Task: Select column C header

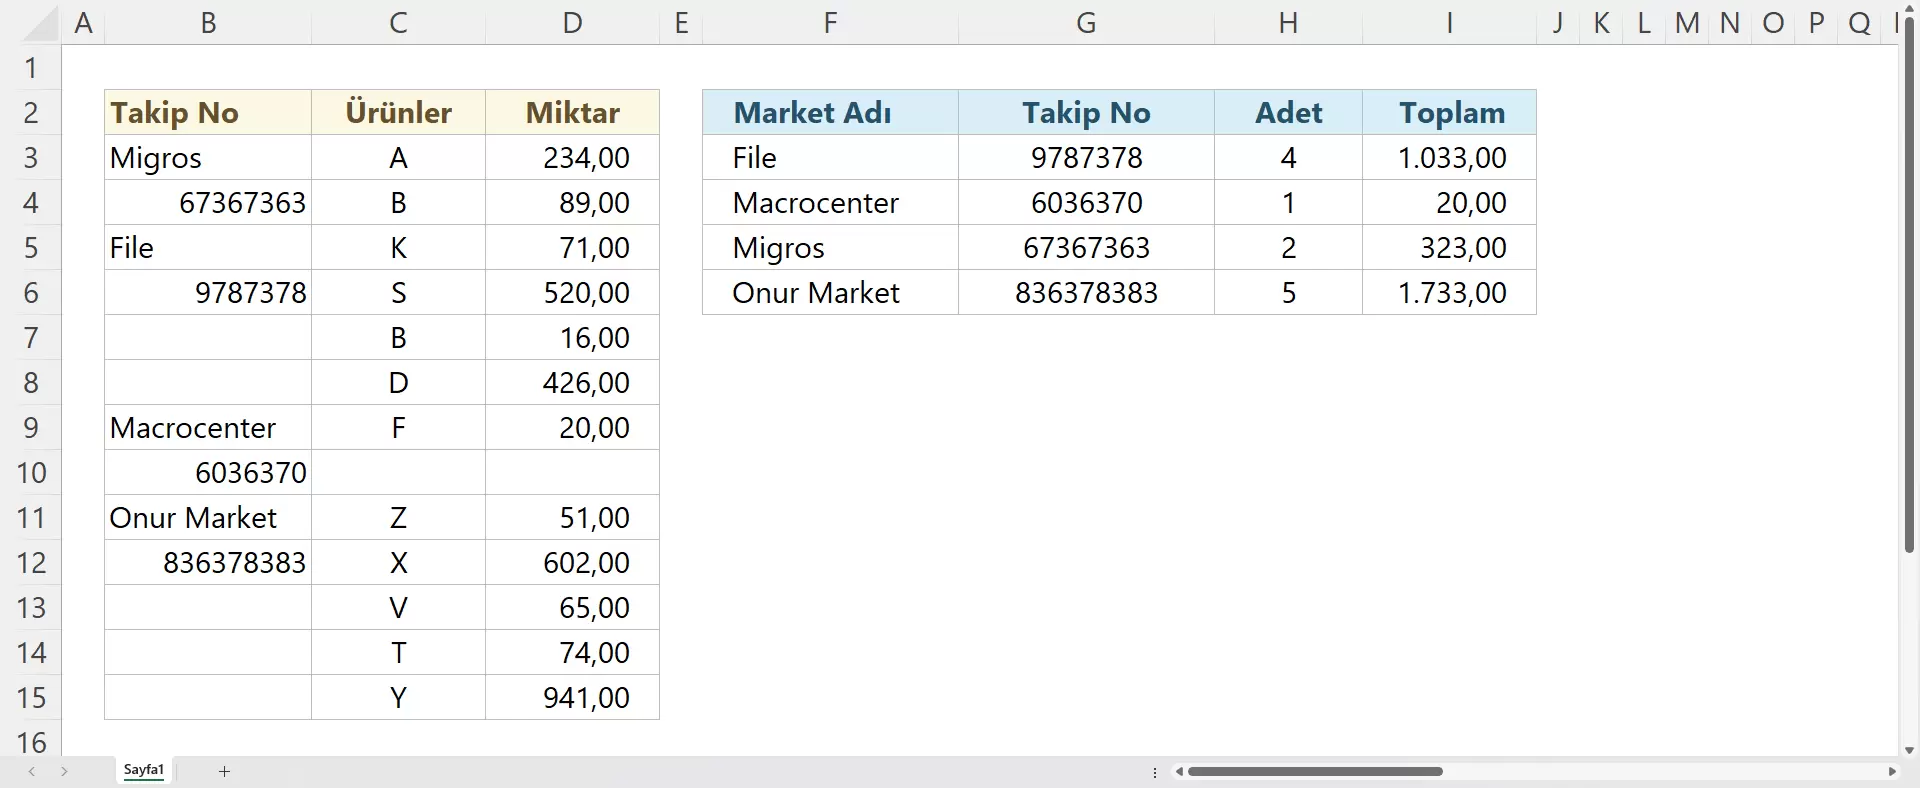Action: pos(398,23)
